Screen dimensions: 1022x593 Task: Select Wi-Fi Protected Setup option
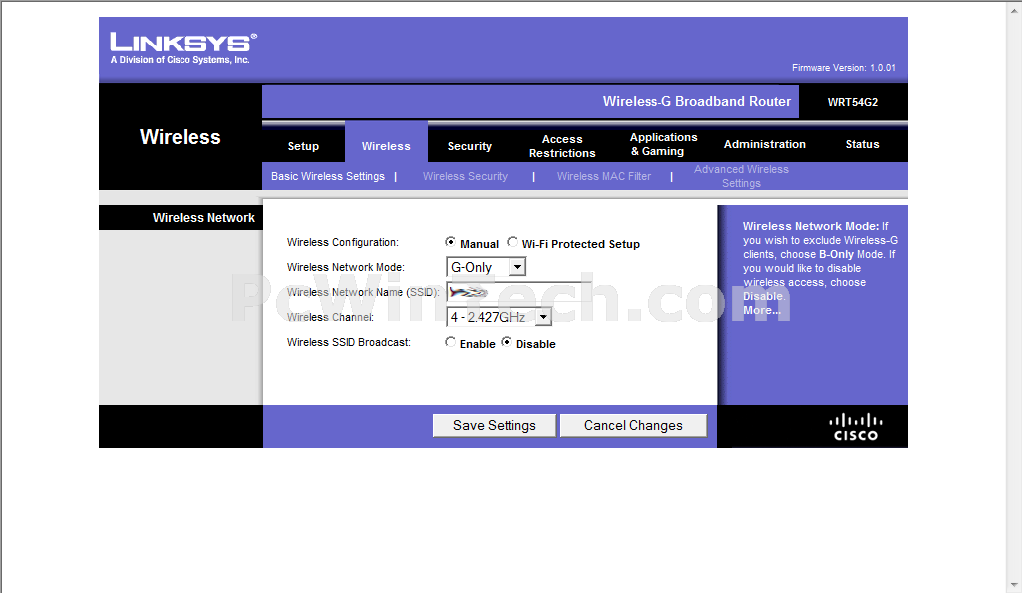pos(512,242)
